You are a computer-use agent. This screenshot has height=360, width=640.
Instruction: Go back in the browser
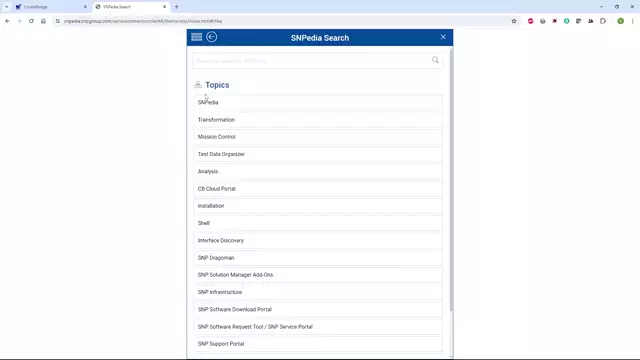[7, 21]
